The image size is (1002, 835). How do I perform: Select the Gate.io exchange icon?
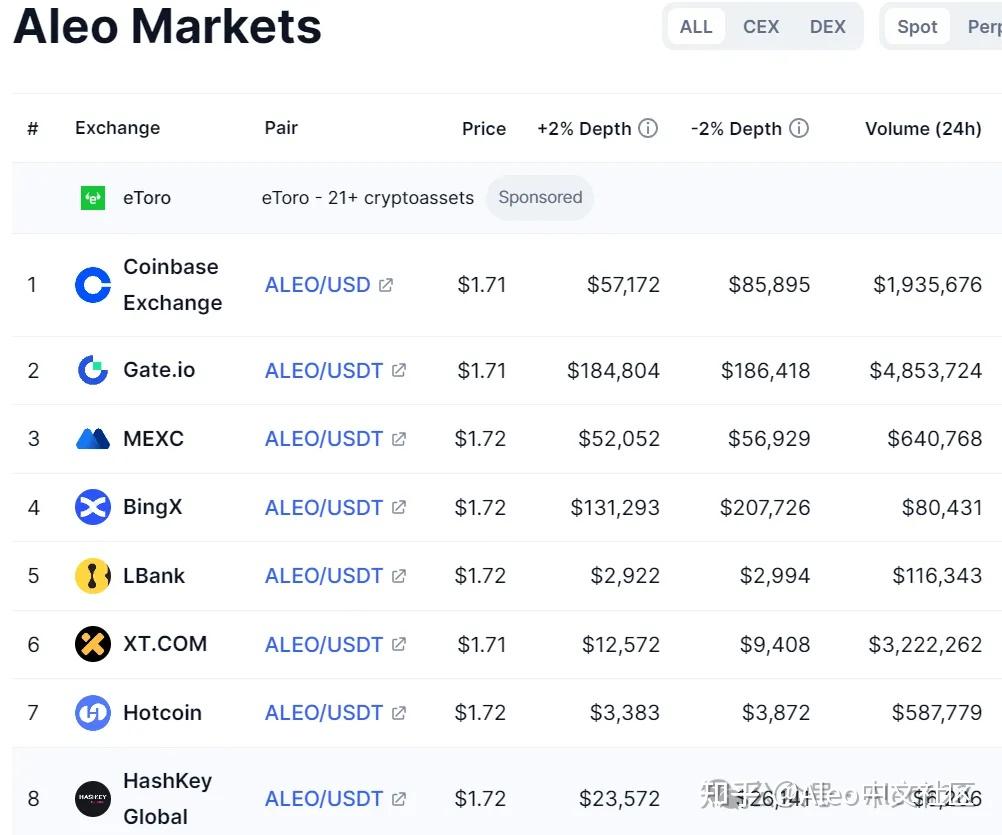[92, 370]
